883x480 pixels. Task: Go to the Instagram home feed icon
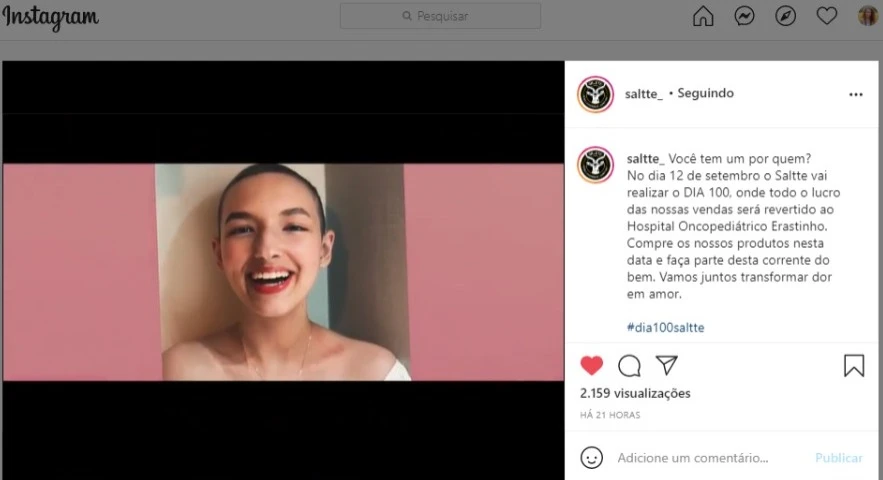point(703,16)
